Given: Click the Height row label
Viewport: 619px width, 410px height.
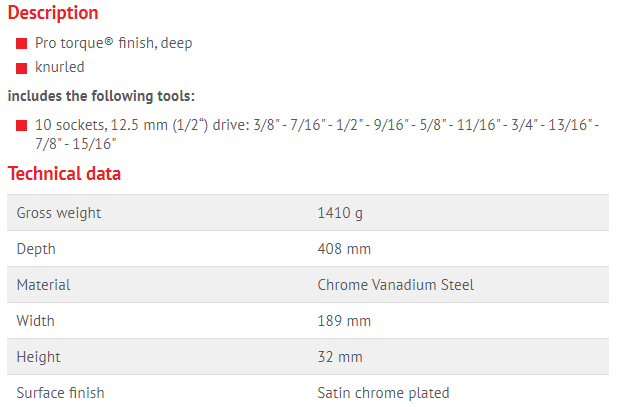Looking at the screenshot, I should [x=39, y=357].
